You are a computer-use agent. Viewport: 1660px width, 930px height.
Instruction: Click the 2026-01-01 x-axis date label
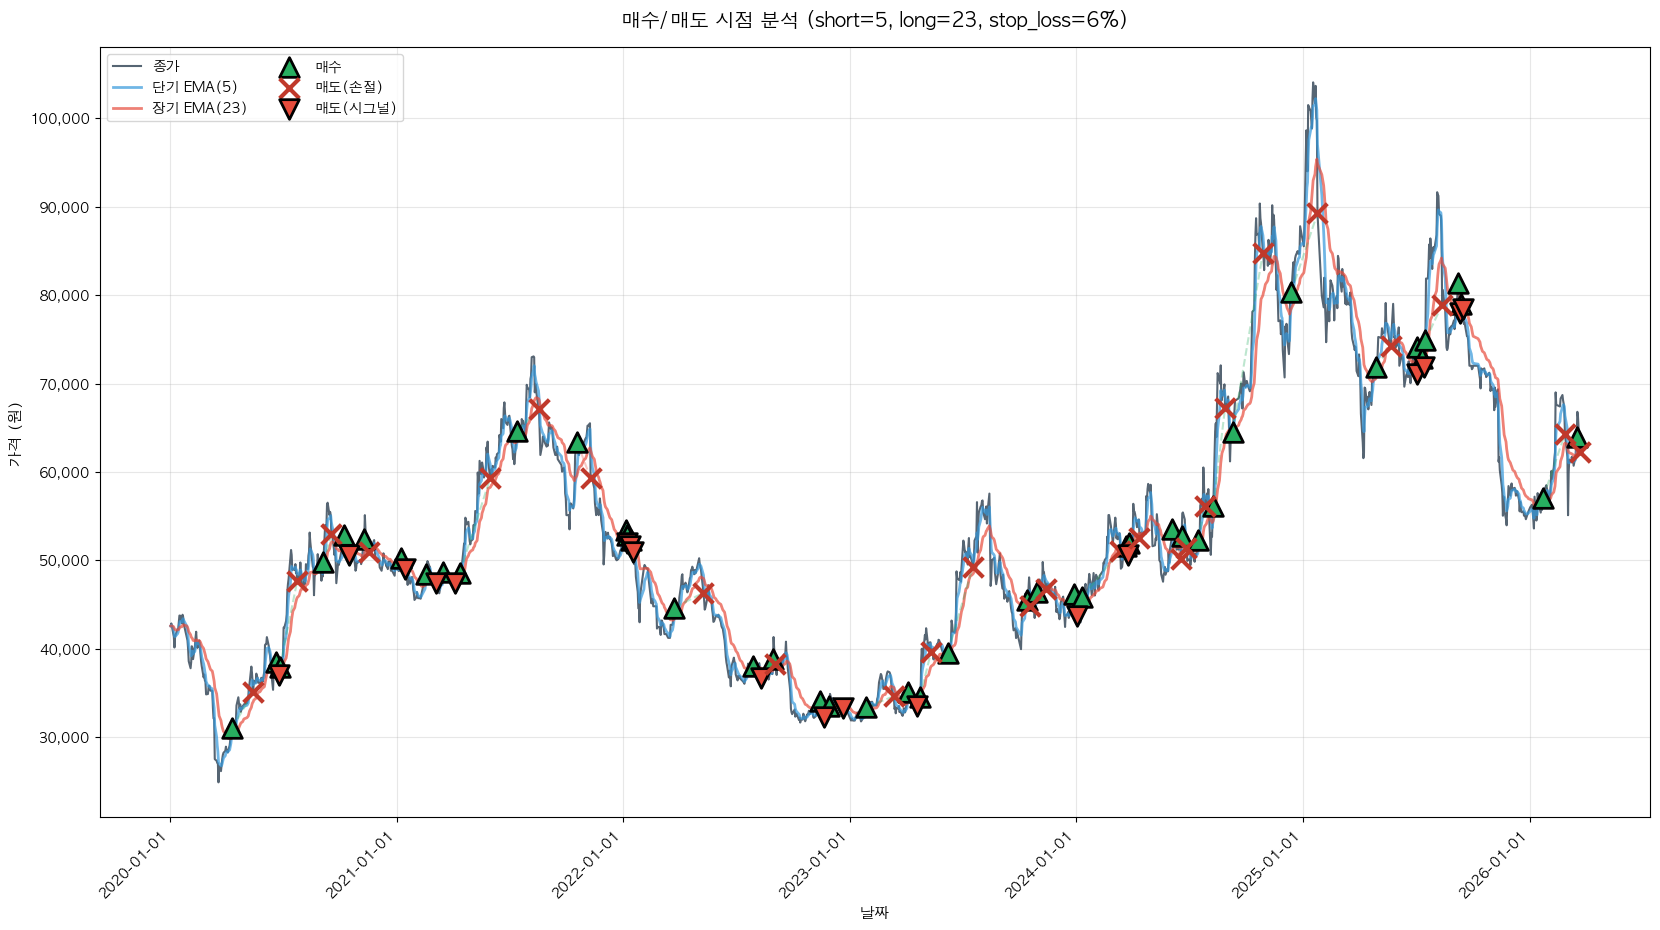coord(1493,866)
